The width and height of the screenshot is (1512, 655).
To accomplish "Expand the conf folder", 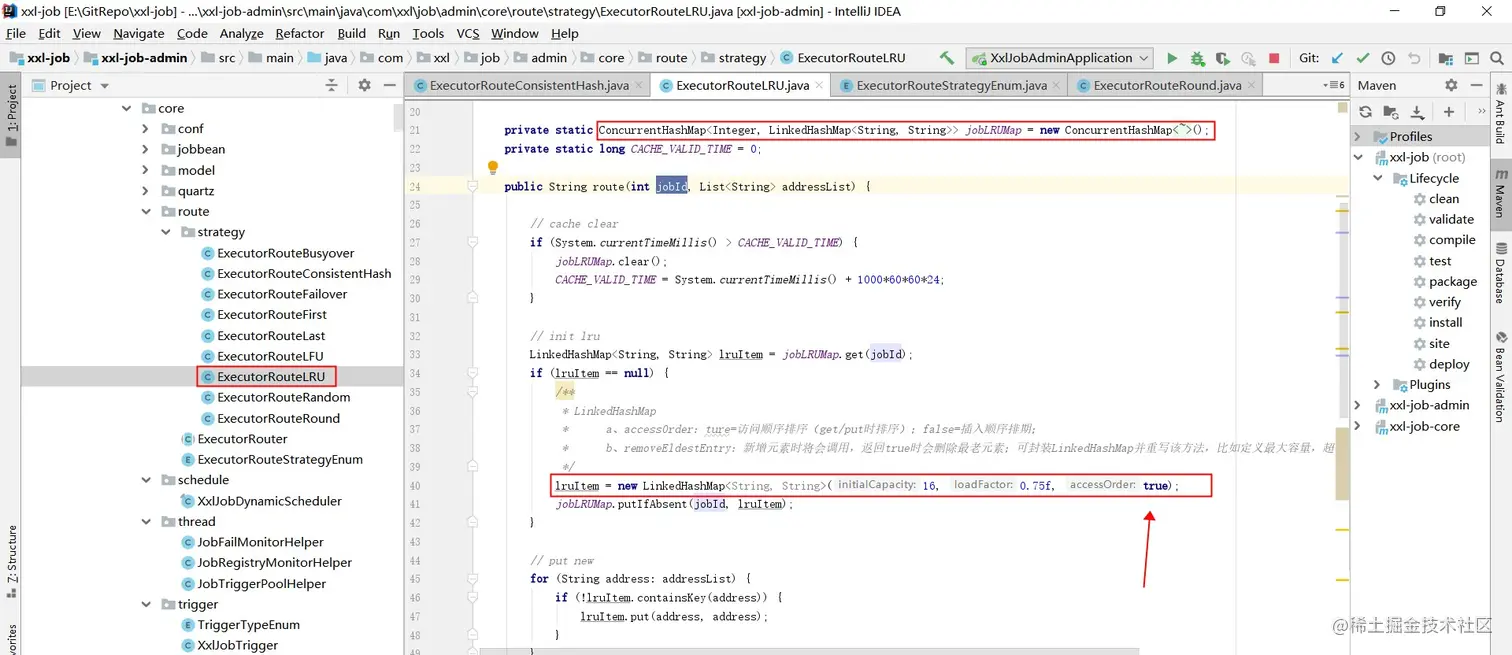I will tap(146, 129).
